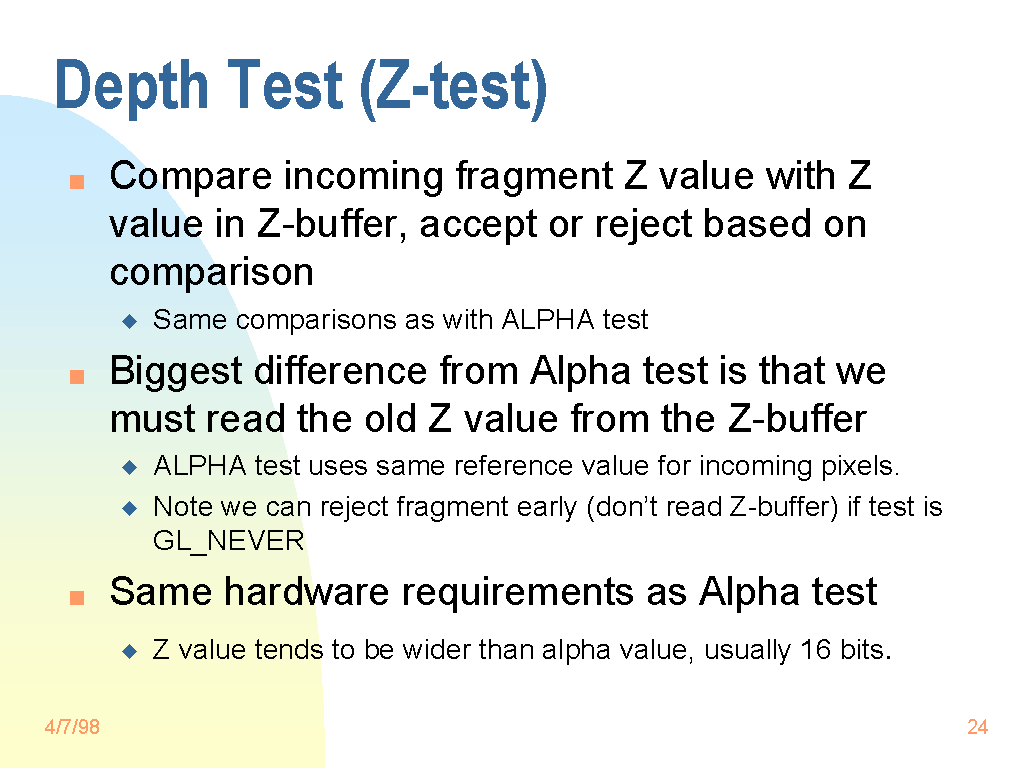Click the "Note we can reject fragment early" line

(x=547, y=507)
